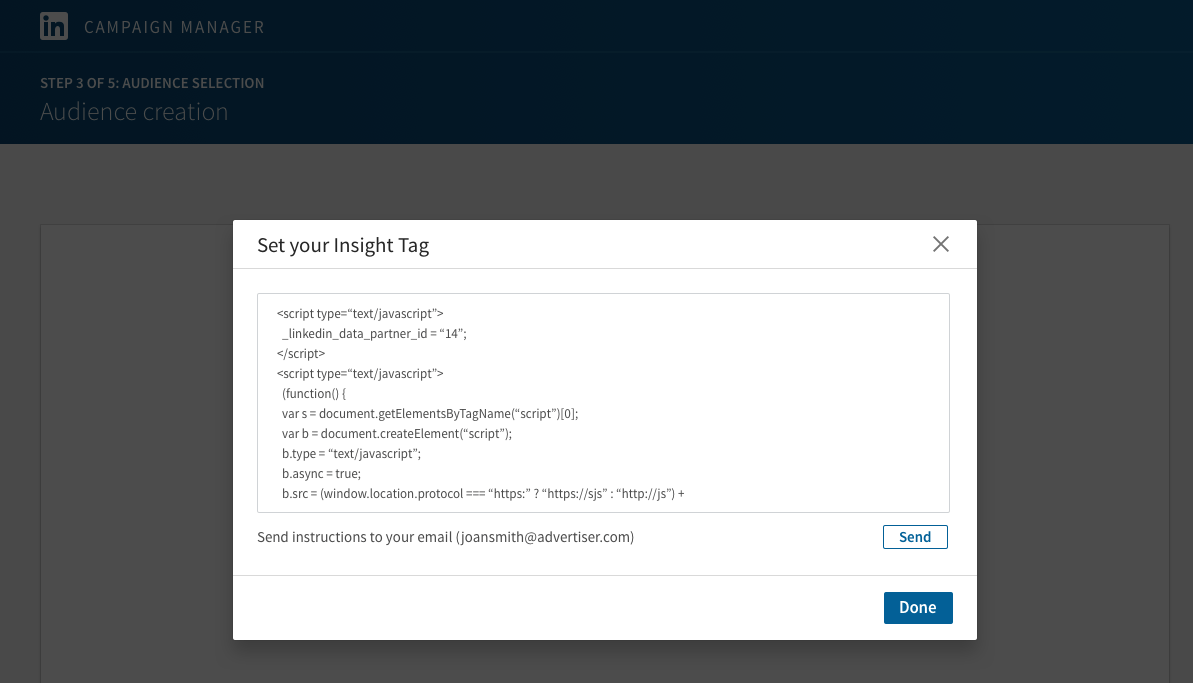Click the Step 3 of 5 Audience Selection label

[x=152, y=83]
